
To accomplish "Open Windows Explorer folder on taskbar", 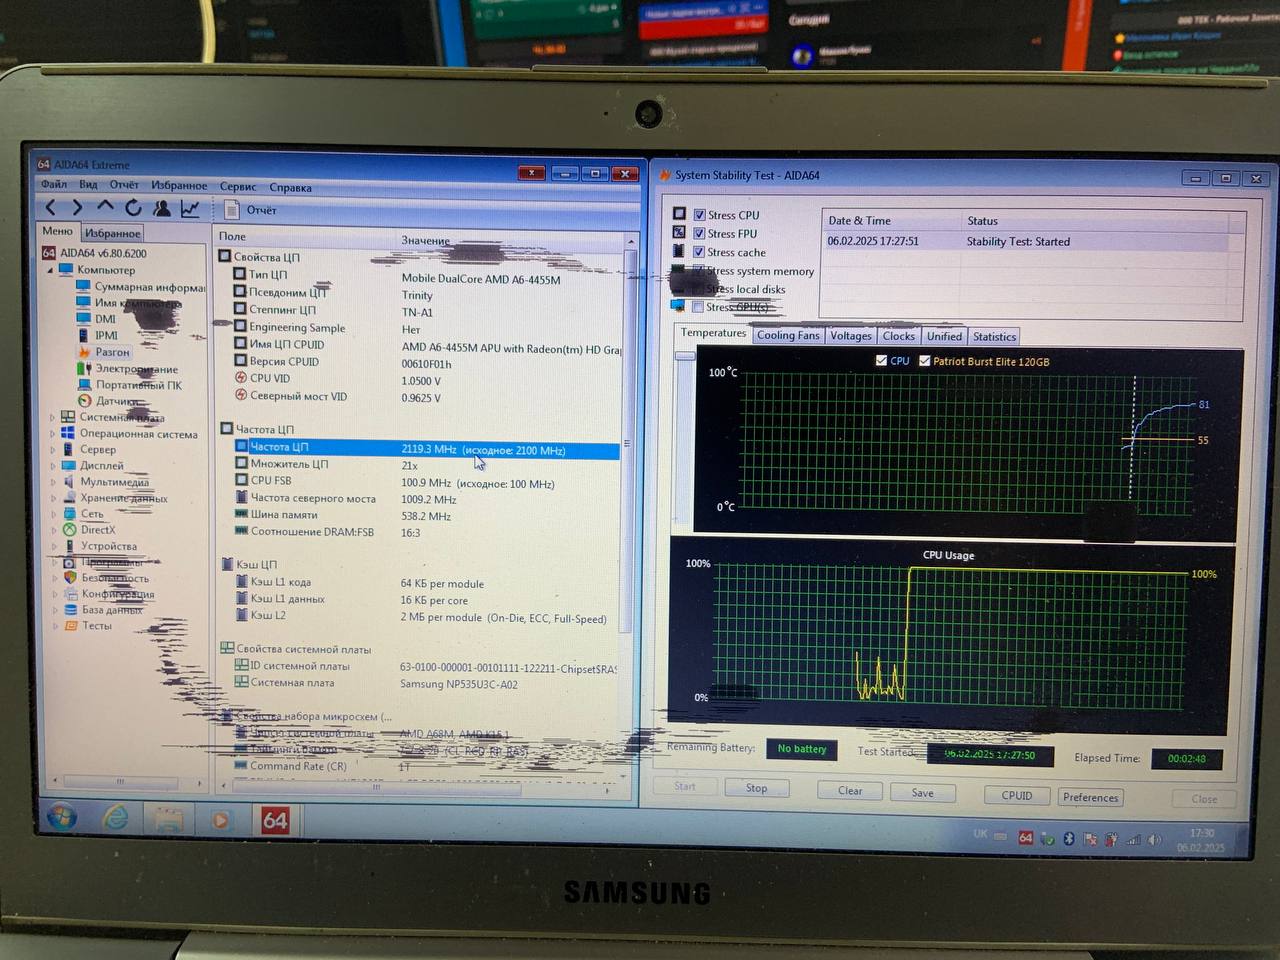I will (168, 820).
